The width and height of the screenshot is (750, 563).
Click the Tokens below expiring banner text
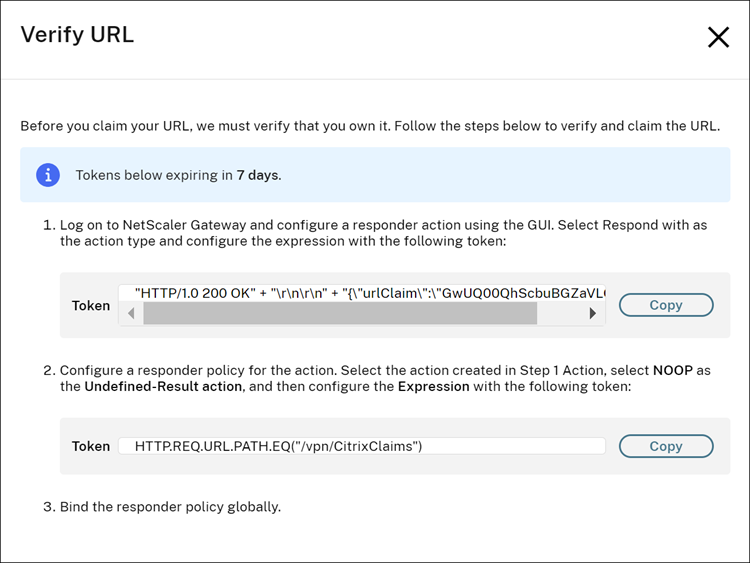pos(178,175)
